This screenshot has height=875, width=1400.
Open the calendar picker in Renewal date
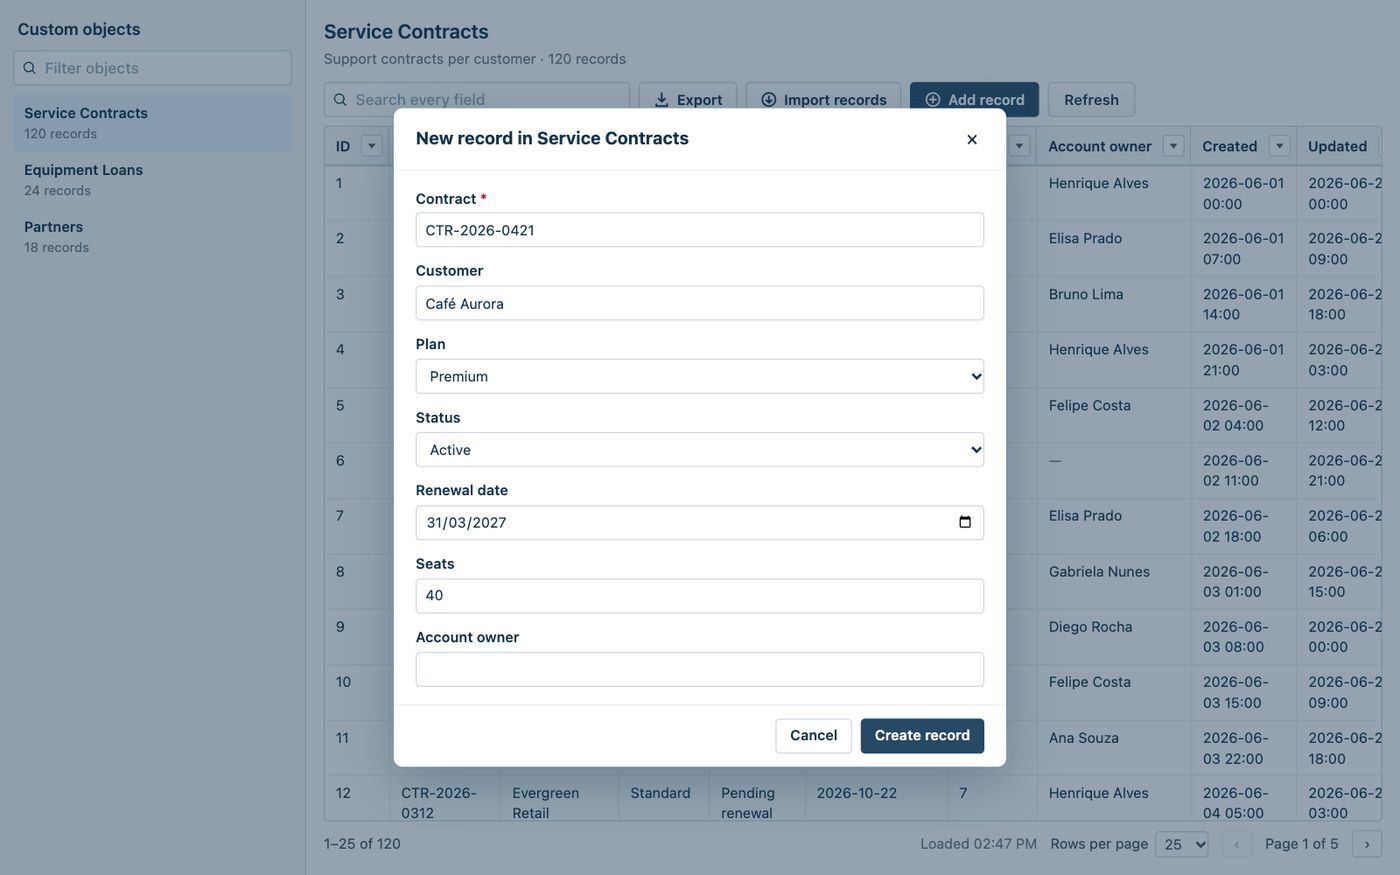[x=965, y=522]
